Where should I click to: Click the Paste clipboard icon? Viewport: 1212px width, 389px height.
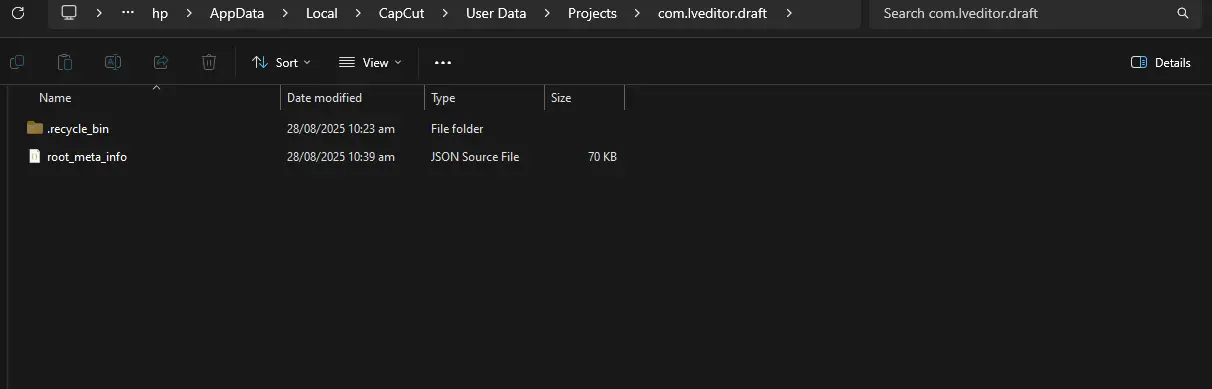[65, 62]
